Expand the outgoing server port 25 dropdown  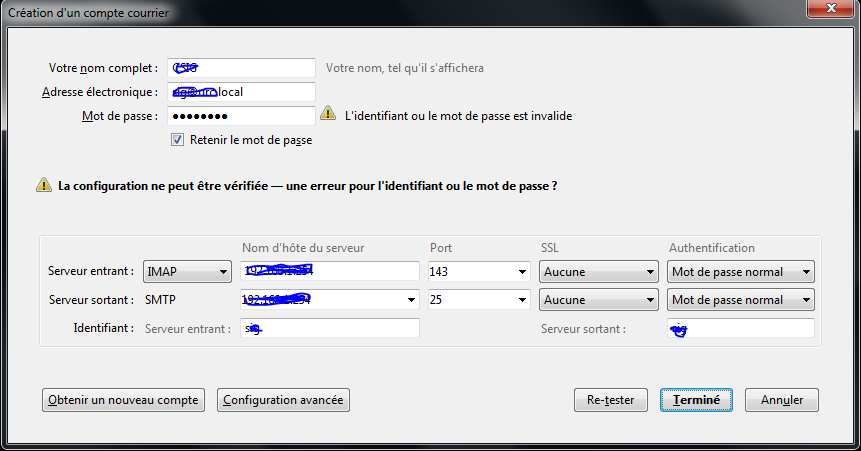click(x=522, y=300)
